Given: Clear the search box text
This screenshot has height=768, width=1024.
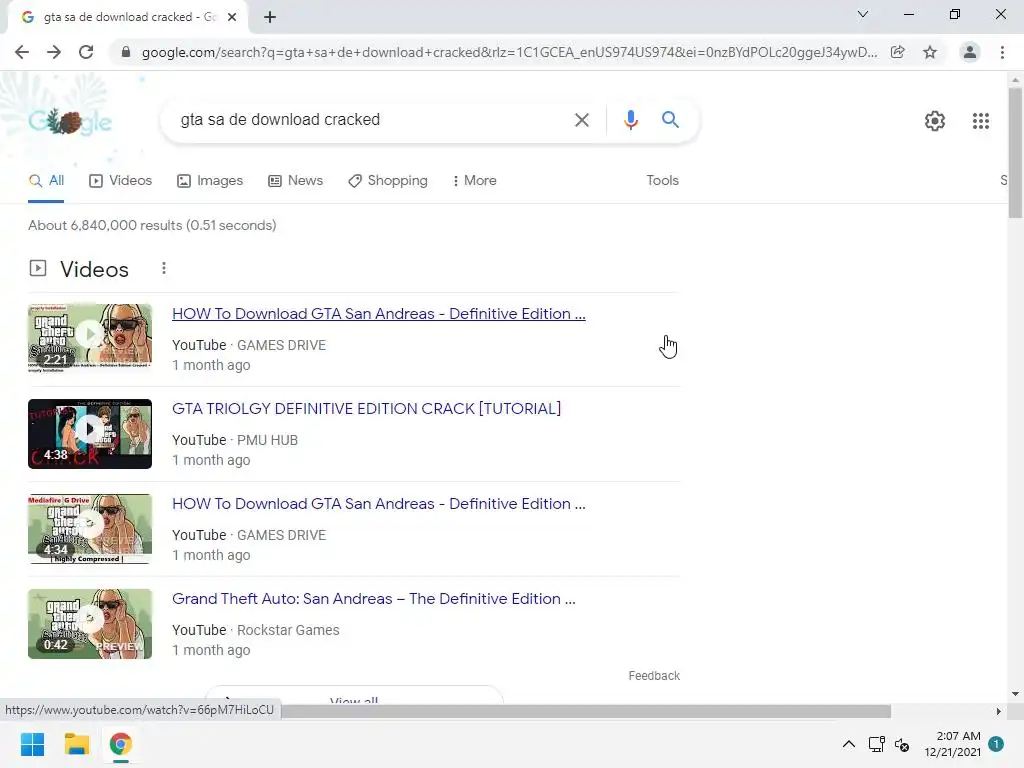Looking at the screenshot, I should tap(581, 120).
